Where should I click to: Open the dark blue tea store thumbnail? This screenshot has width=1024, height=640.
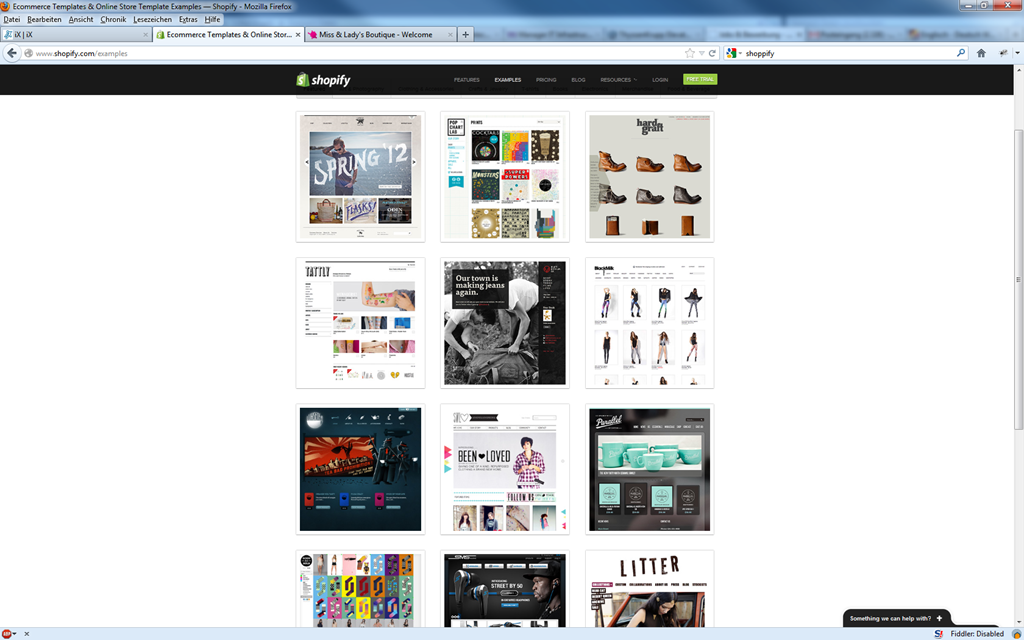coord(360,469)
